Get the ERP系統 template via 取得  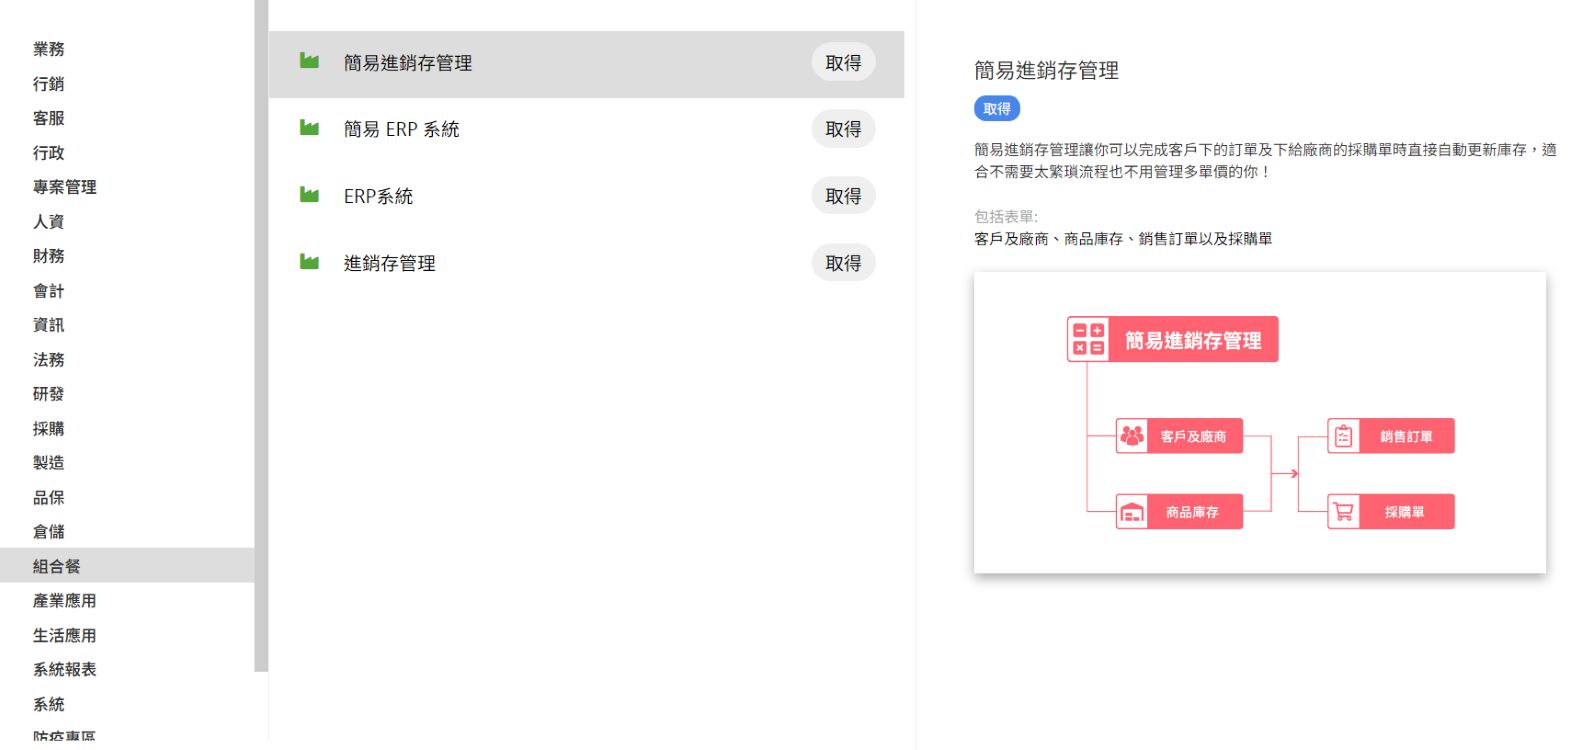click(843, 196)
